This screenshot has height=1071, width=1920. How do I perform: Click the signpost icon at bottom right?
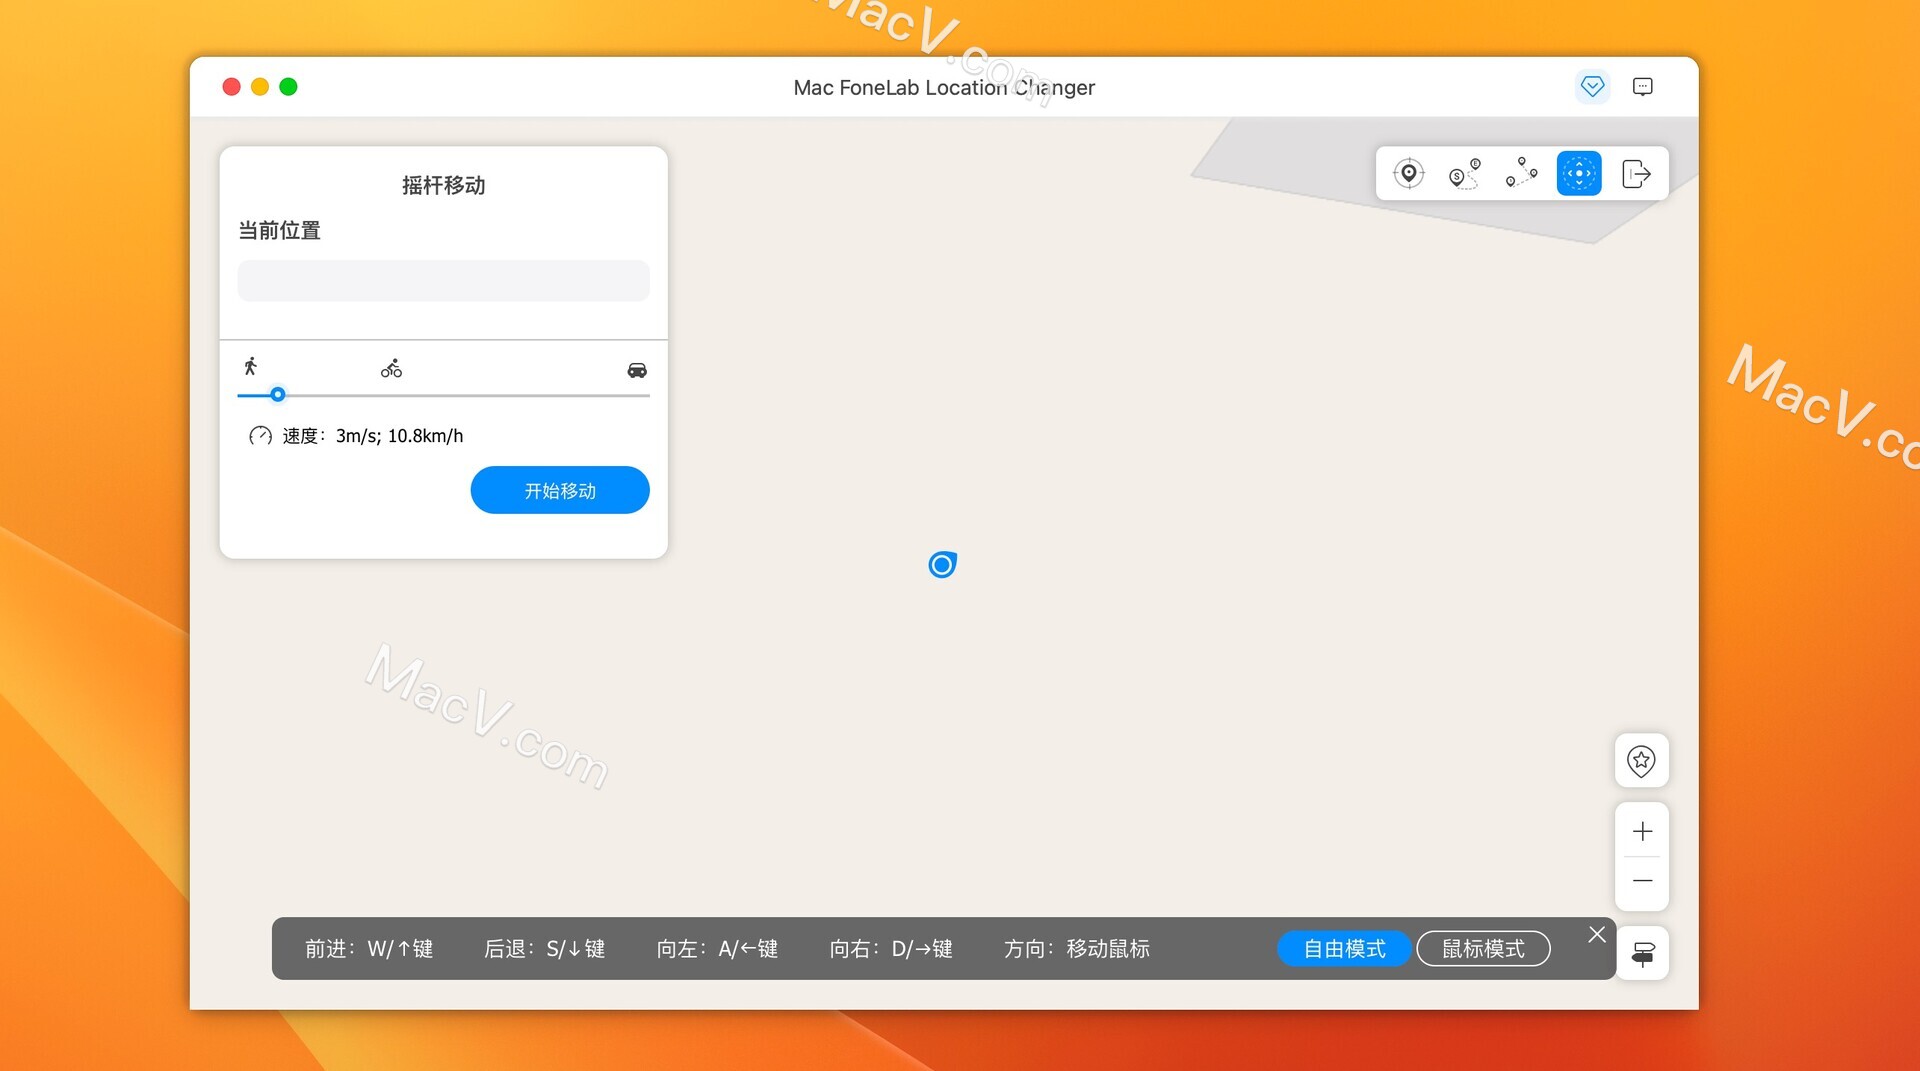(x=1642, y=954)
